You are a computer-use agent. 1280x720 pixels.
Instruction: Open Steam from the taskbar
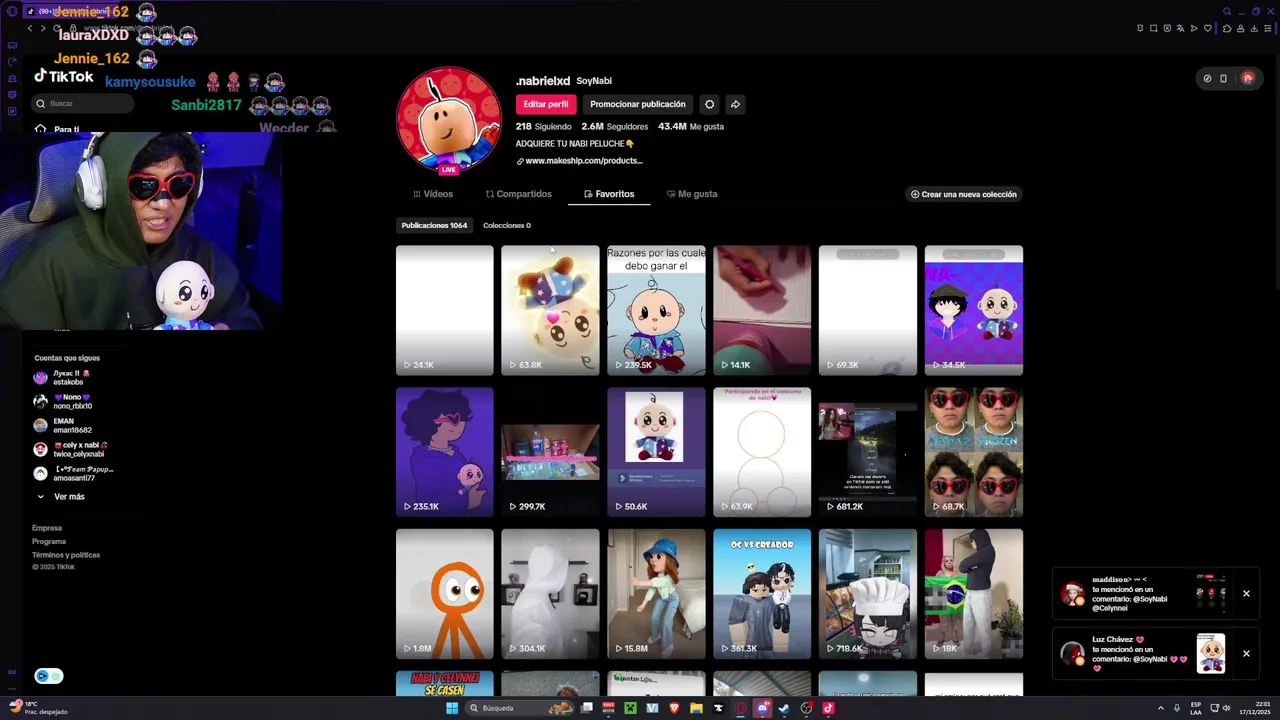[x=784, y=708]
